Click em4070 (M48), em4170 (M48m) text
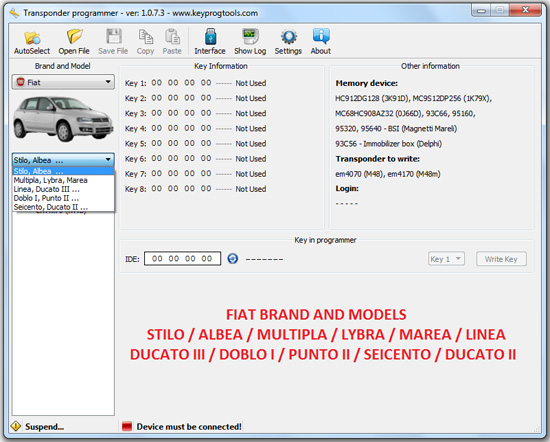Image resolution: width=550 pixels, height=442 pixels. tap(388, 174)
